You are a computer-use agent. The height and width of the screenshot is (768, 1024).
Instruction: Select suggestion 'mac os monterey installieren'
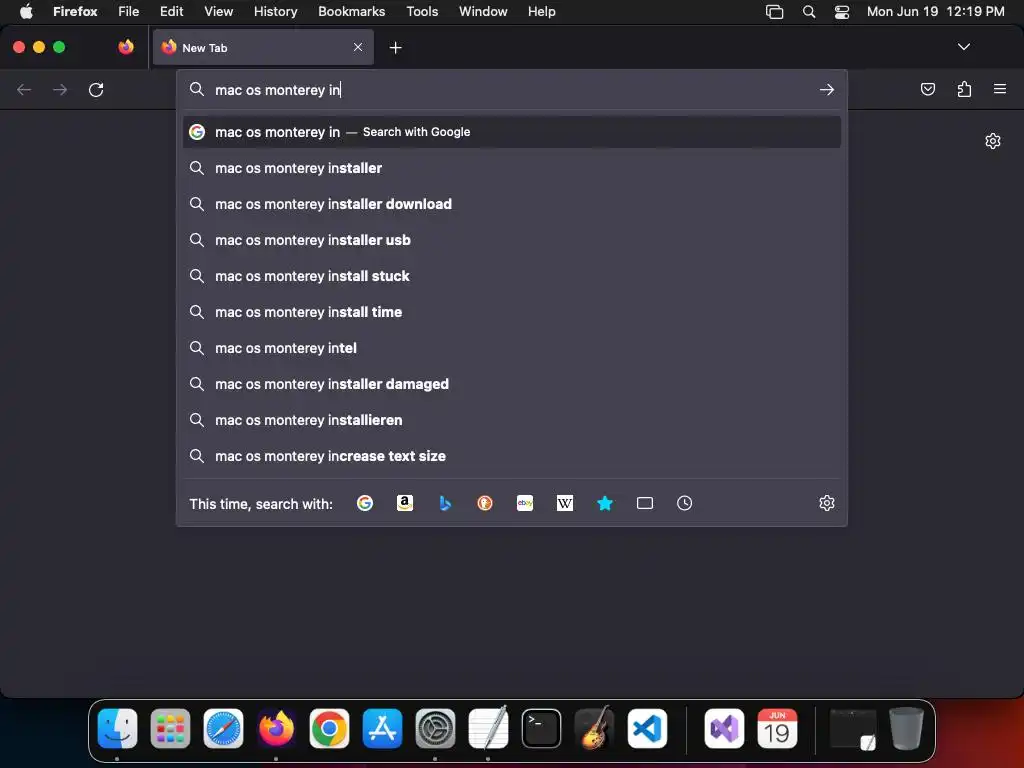point(512,419)
